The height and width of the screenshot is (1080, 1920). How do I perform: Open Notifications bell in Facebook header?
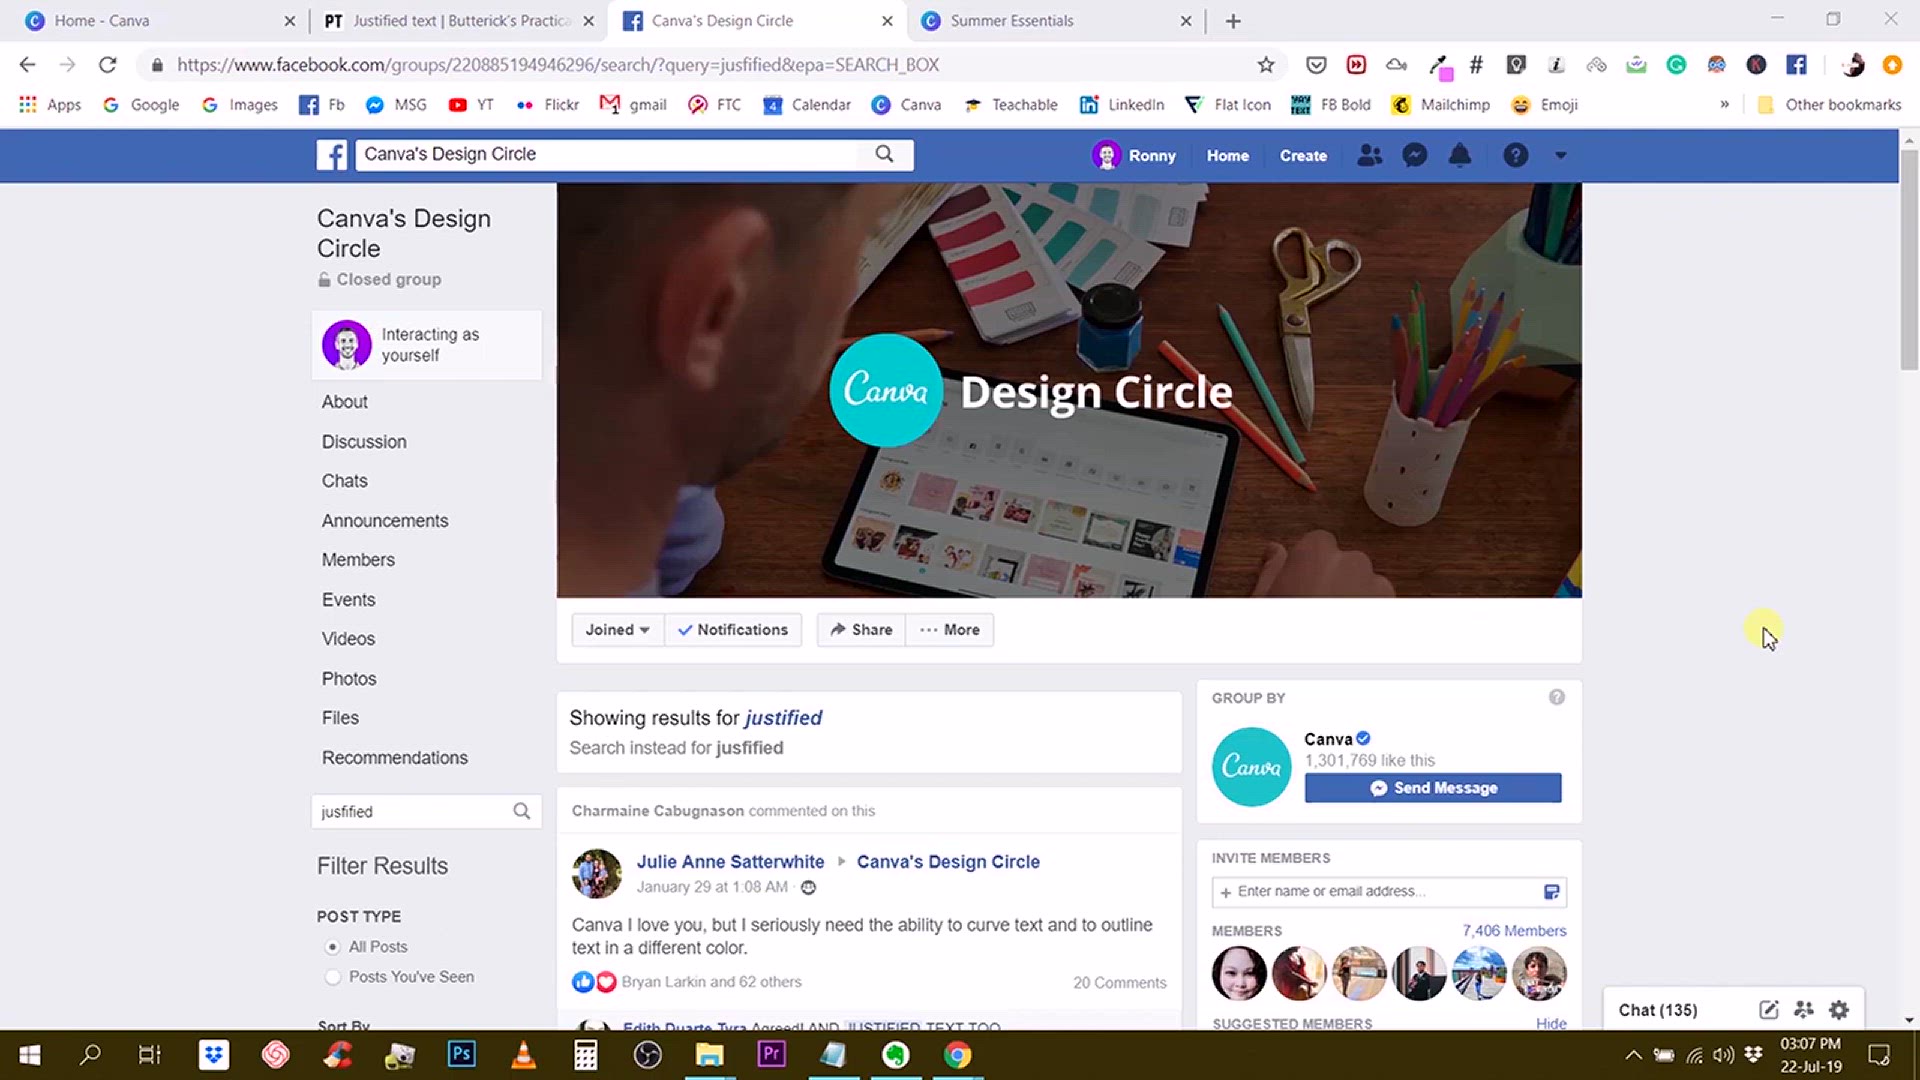click(x=1460, y=155)
